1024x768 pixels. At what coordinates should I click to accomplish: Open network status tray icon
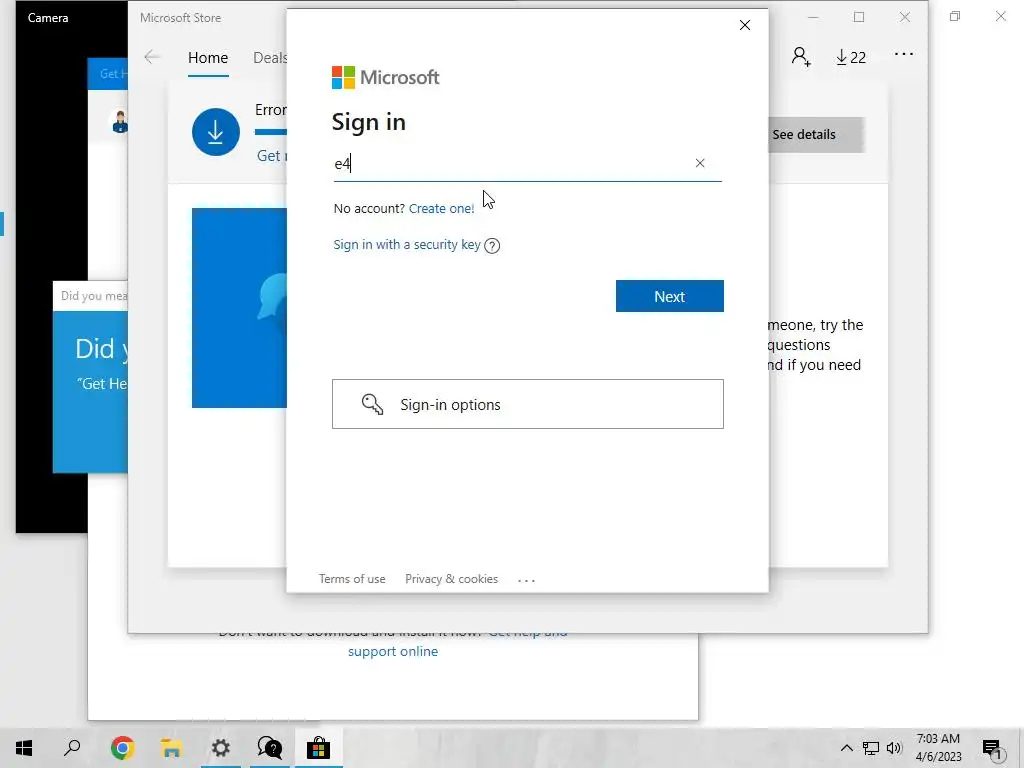point(871,748)
